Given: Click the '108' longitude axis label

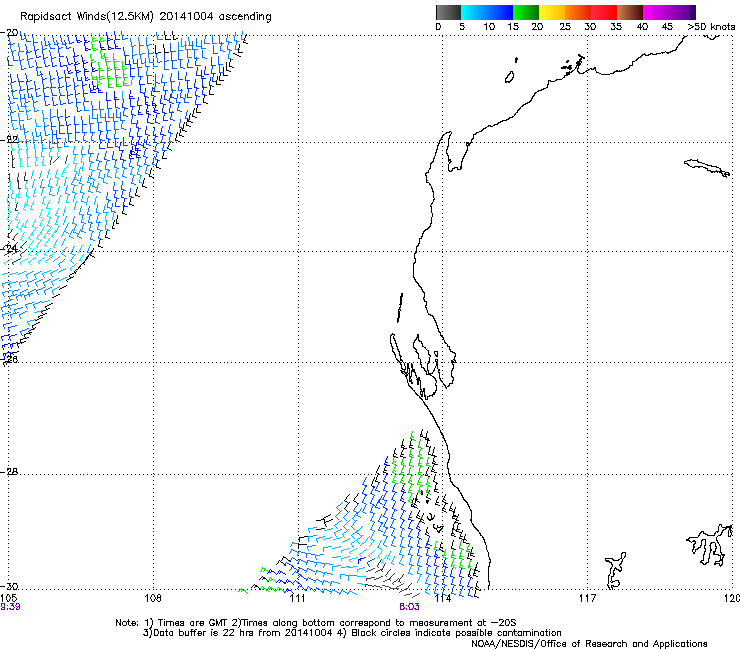Looking at the screenshot, I should coord(153,598).
